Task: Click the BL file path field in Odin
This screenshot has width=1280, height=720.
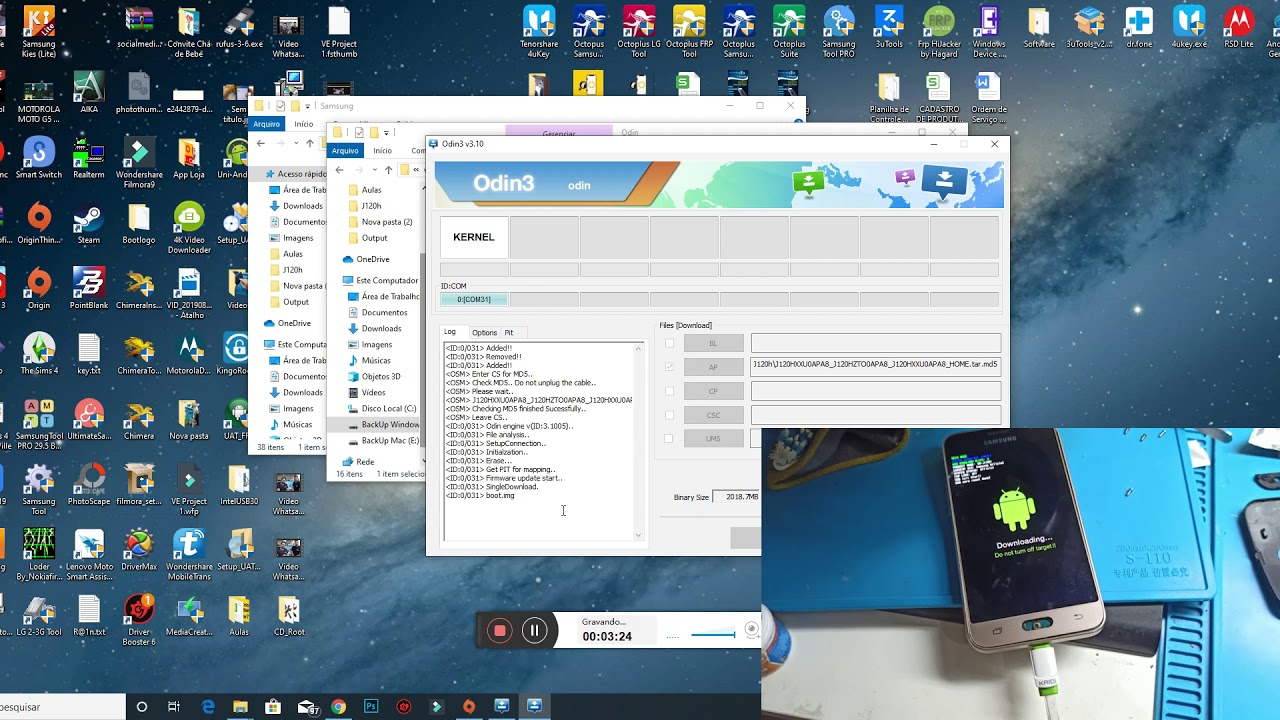Action: coord(876,343)
